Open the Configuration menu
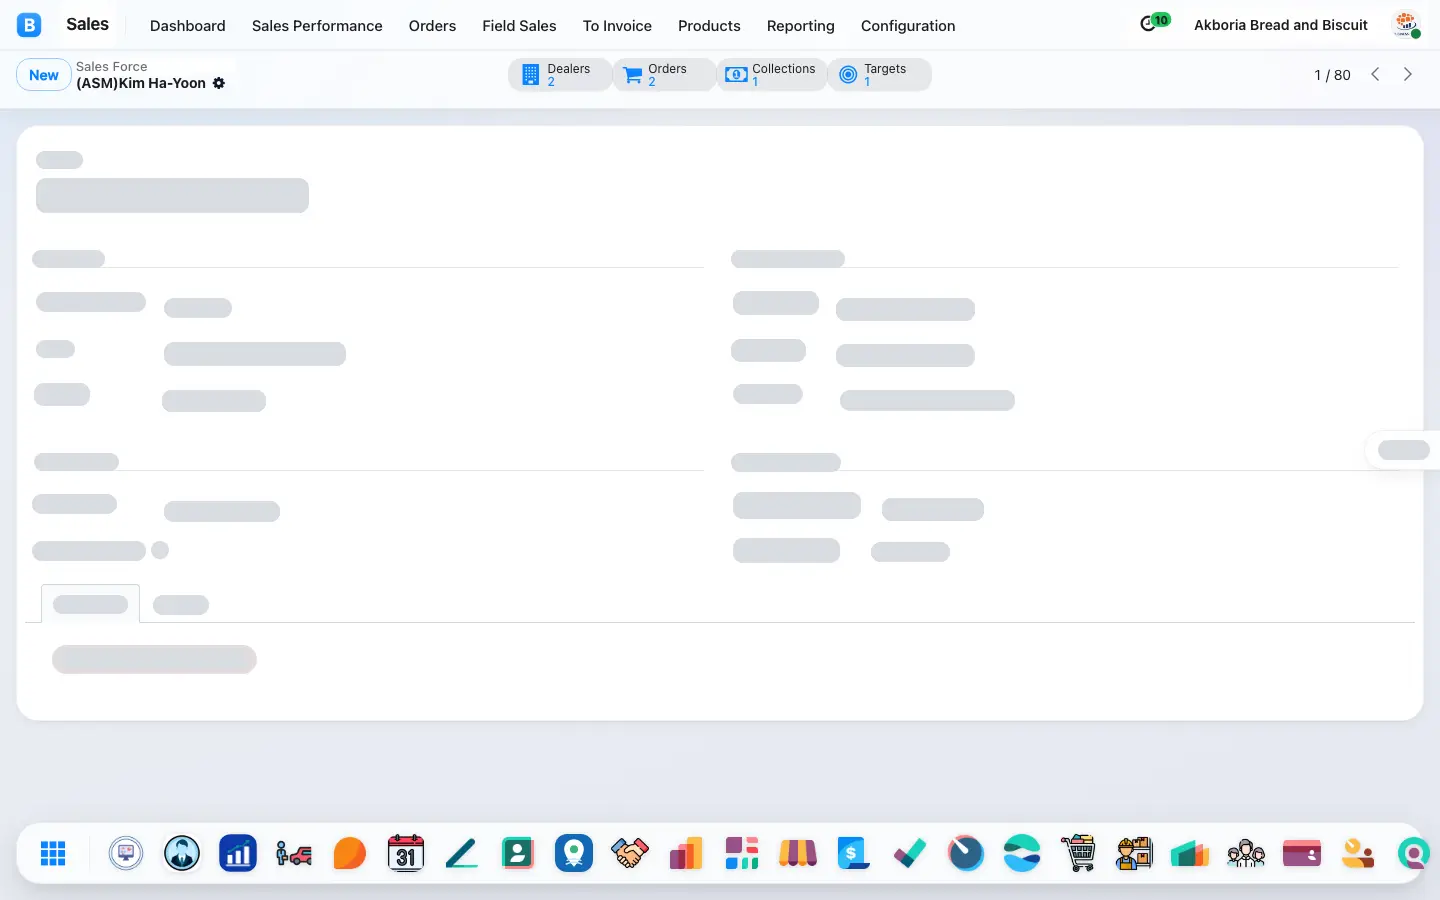The height and width of the screenshot is (900, 1440). coord(908,26)
